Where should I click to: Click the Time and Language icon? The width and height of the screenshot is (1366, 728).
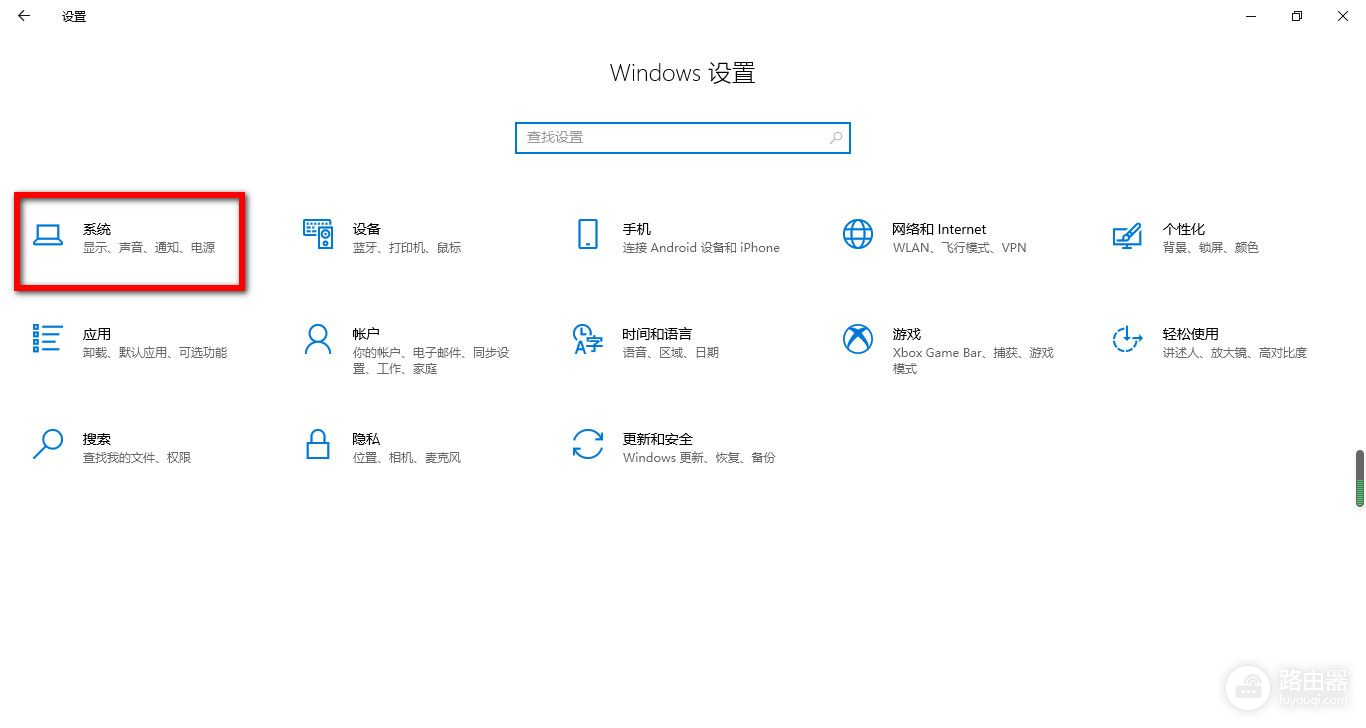click(587, 339)
